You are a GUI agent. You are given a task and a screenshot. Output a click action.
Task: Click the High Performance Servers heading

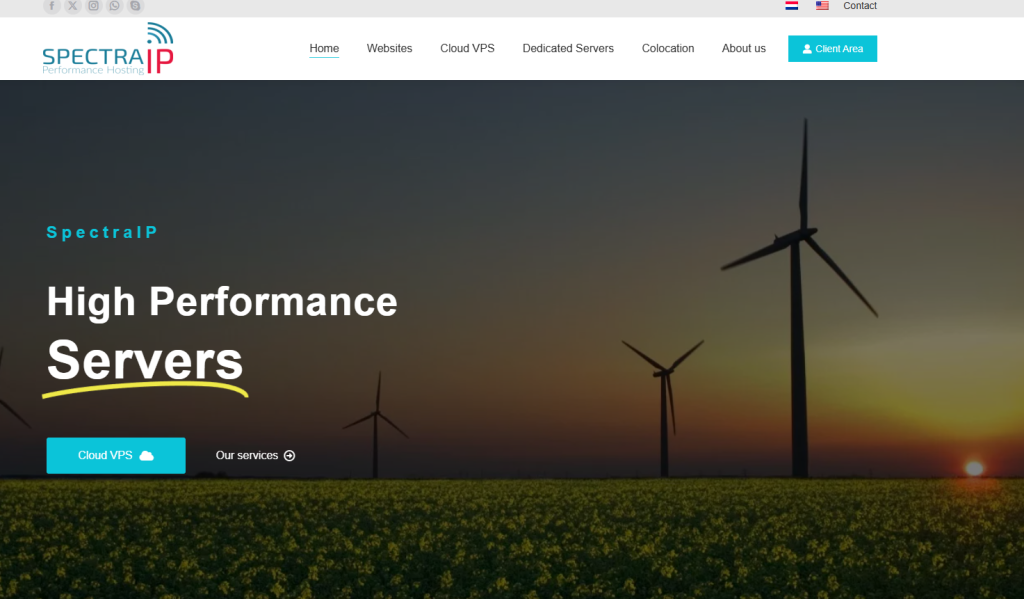click(x=222, y=330)
